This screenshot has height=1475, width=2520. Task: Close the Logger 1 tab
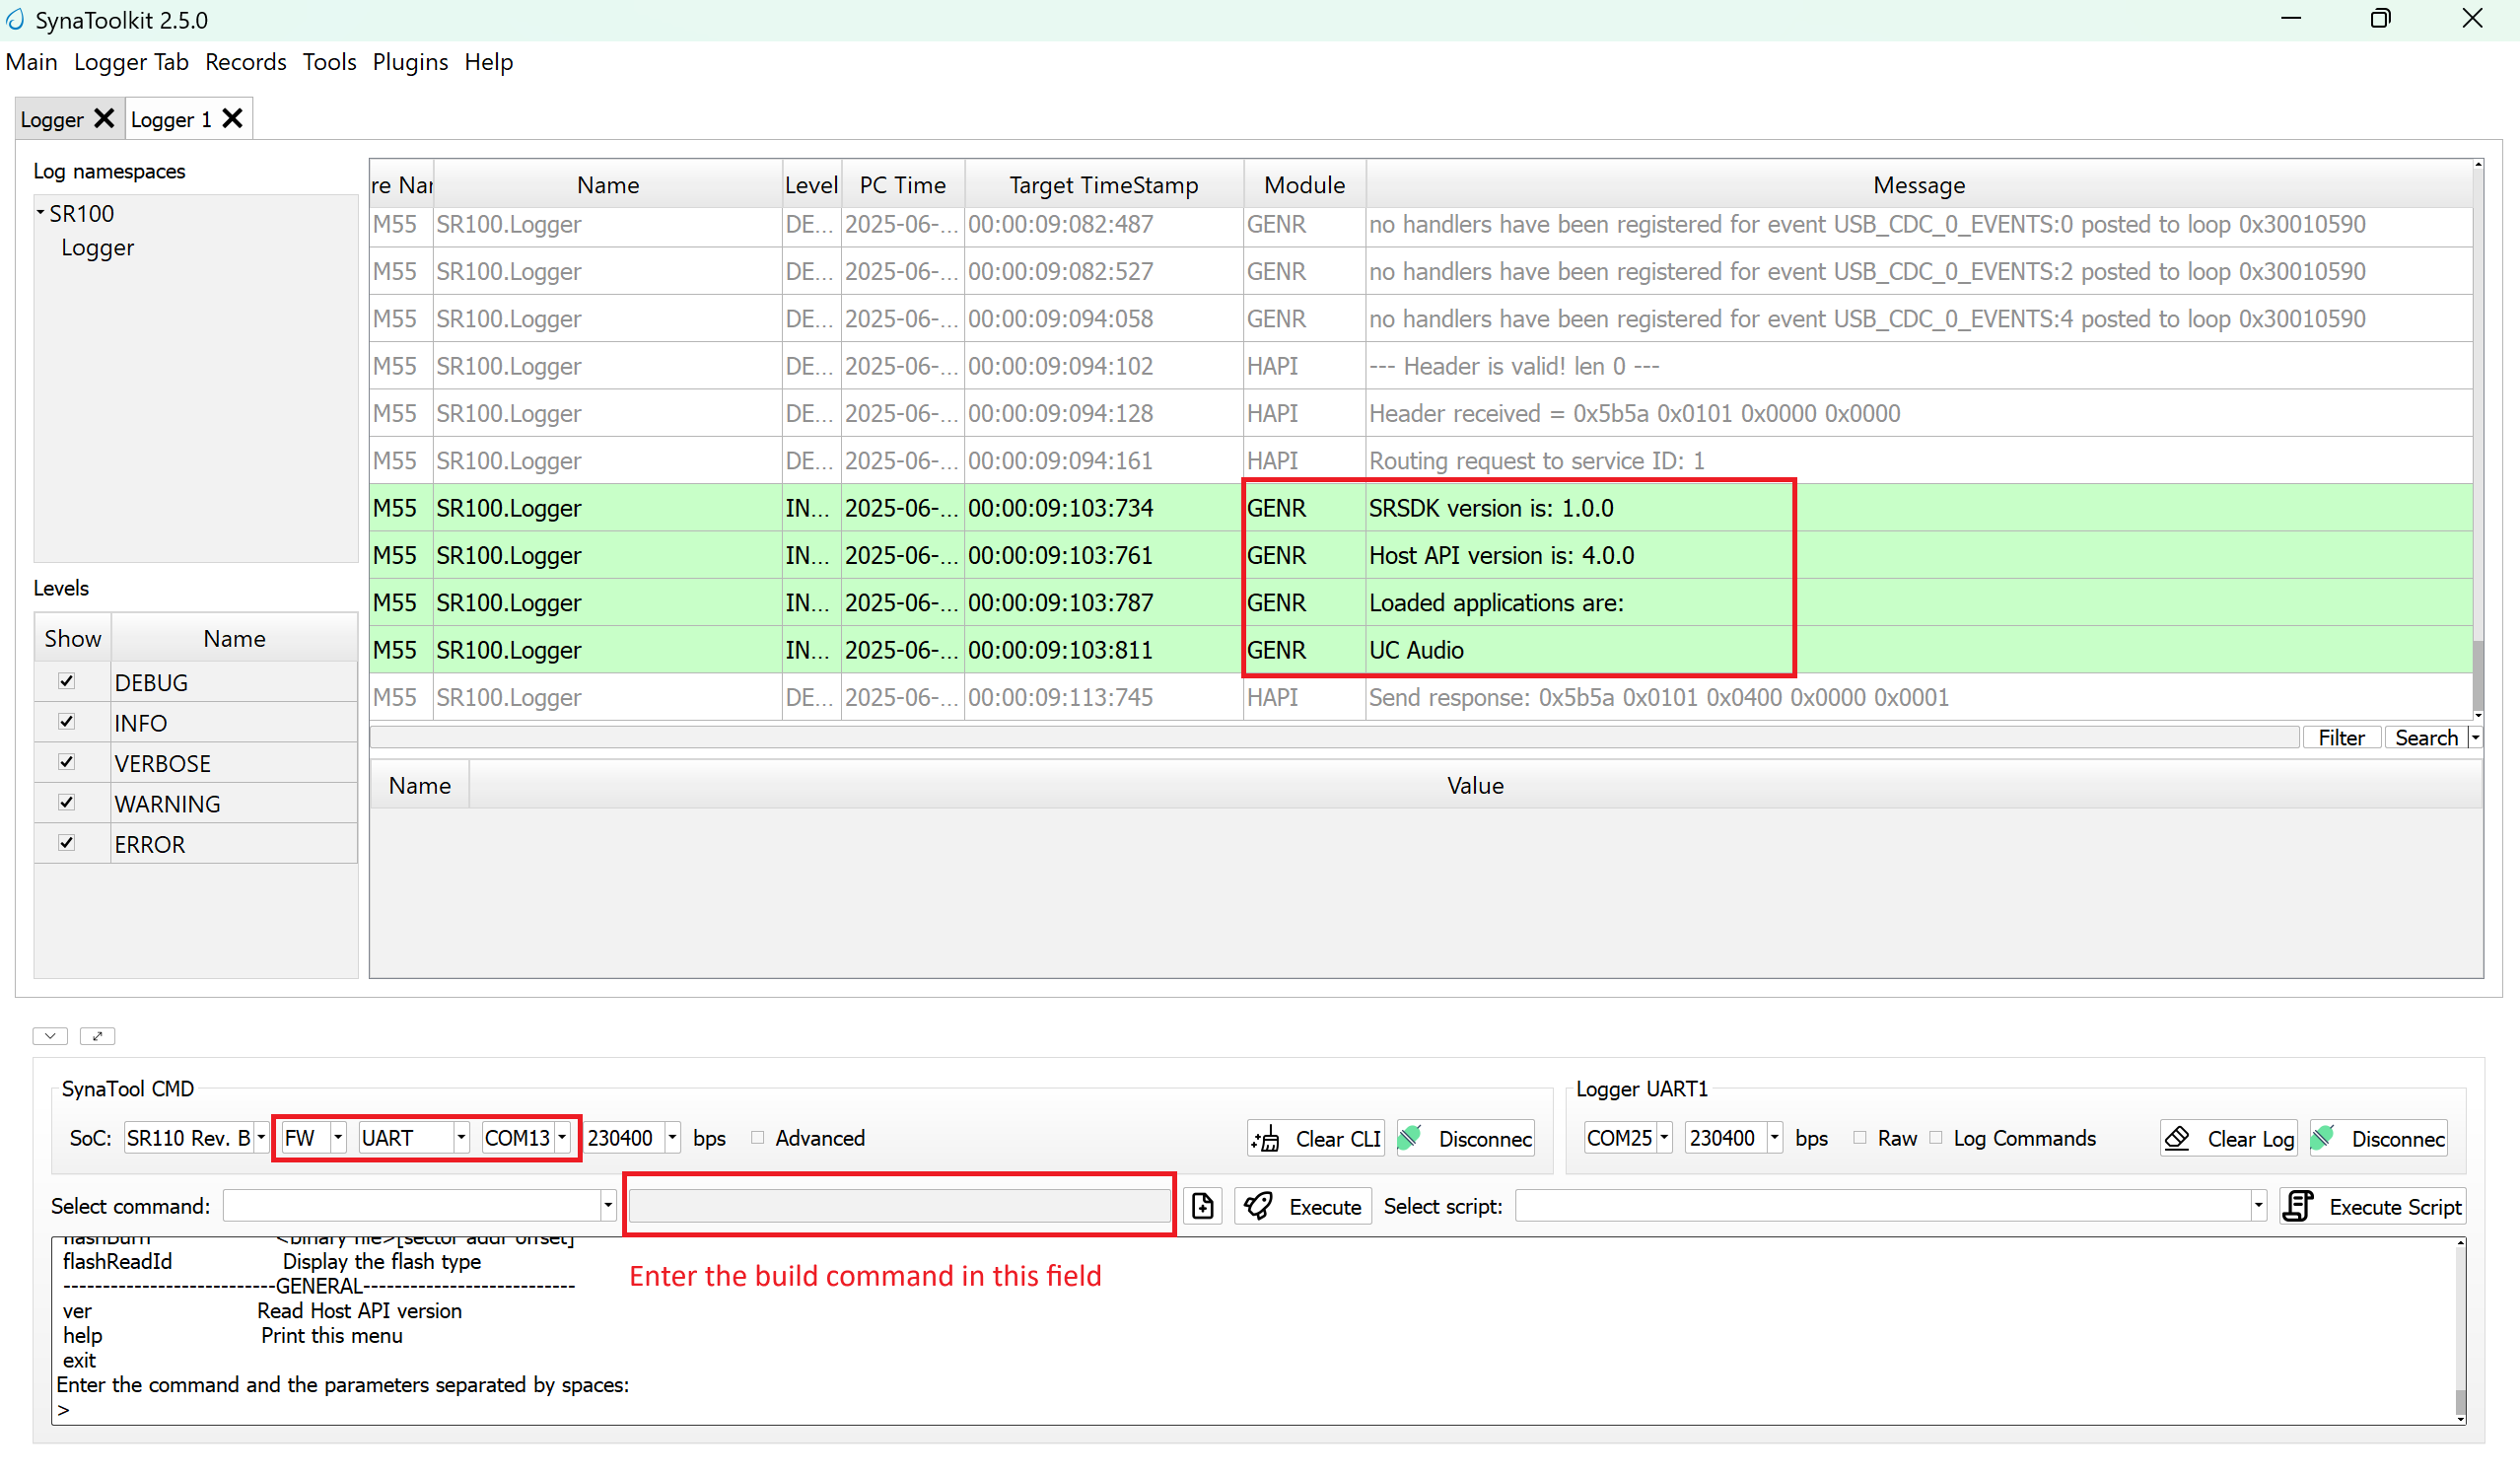point(232,119)
